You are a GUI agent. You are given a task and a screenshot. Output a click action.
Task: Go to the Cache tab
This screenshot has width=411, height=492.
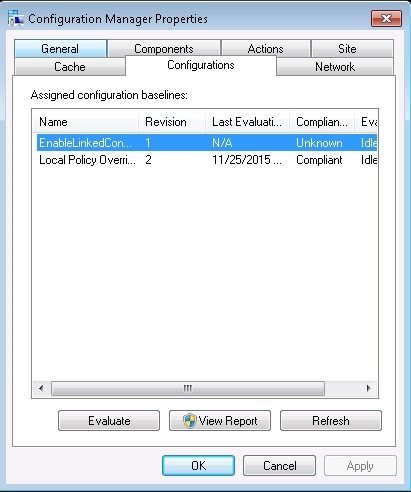tap(70, 67)
